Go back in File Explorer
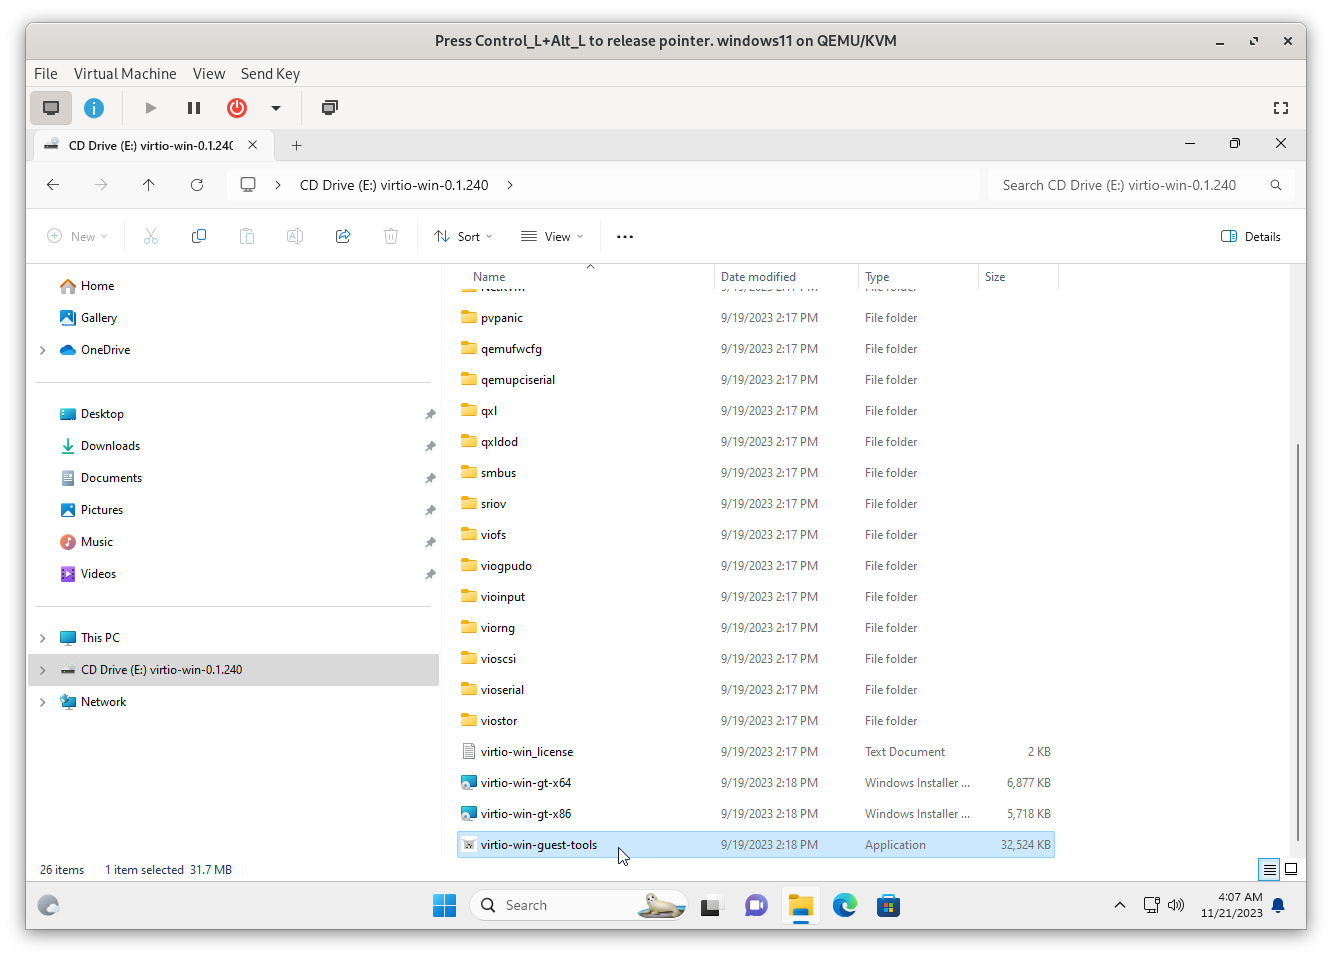Screen dimensions: 1332x958 pos(53,185)
